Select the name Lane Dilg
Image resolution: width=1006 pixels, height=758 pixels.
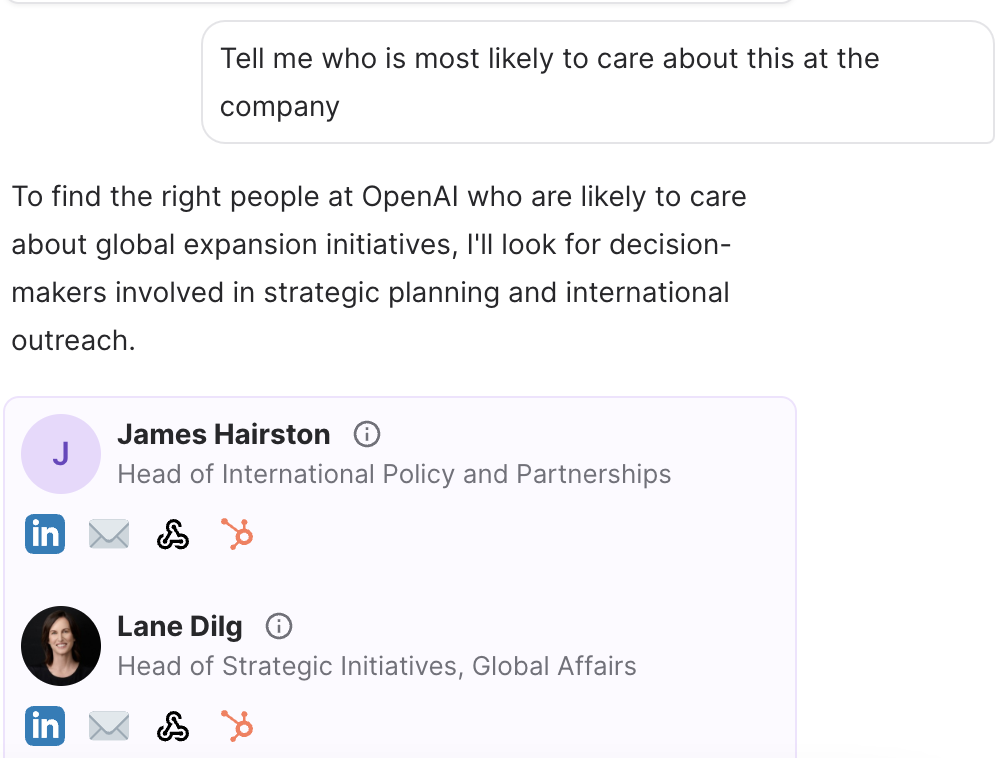(x=180, y=626)
